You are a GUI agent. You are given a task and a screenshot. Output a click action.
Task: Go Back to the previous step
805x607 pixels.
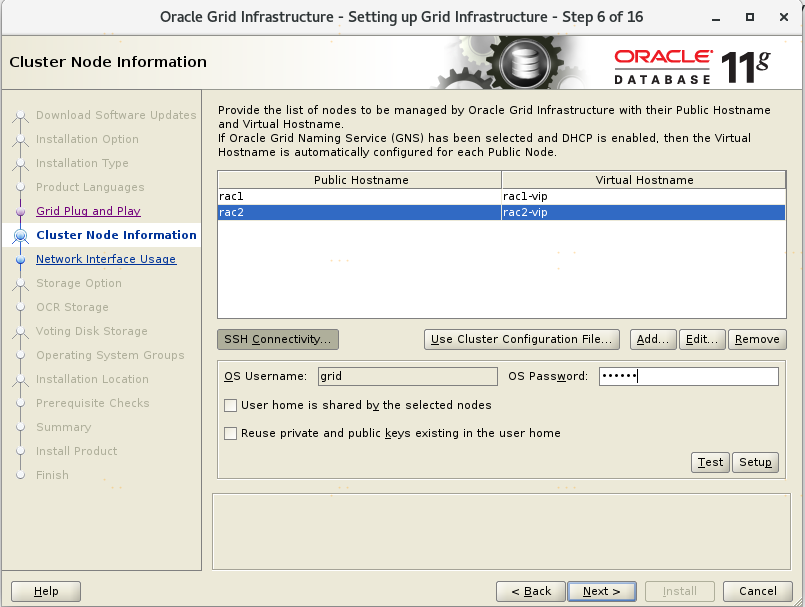[x=530, y=591]
